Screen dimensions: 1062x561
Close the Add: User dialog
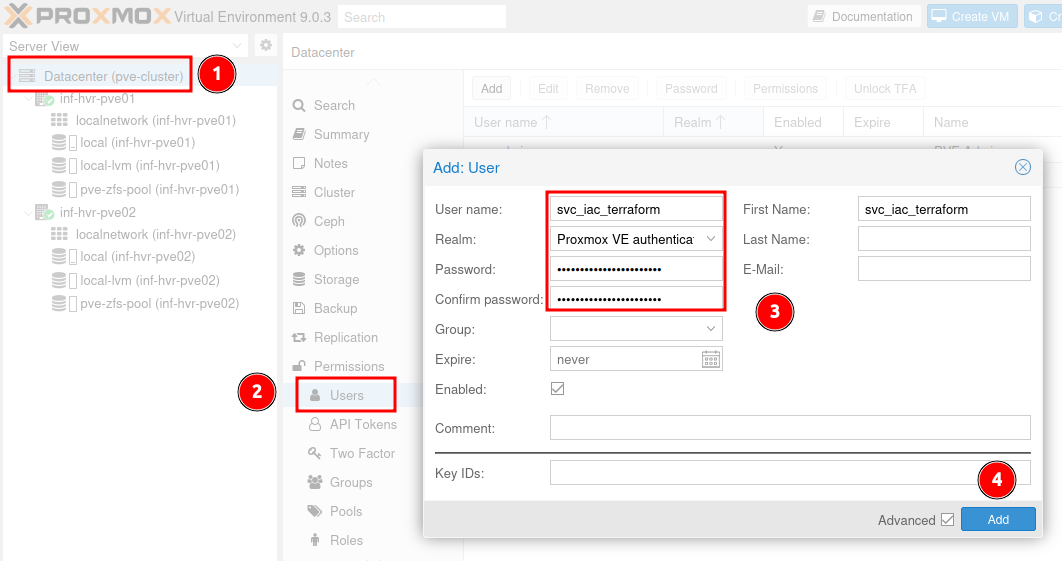tap(1023, 167)
